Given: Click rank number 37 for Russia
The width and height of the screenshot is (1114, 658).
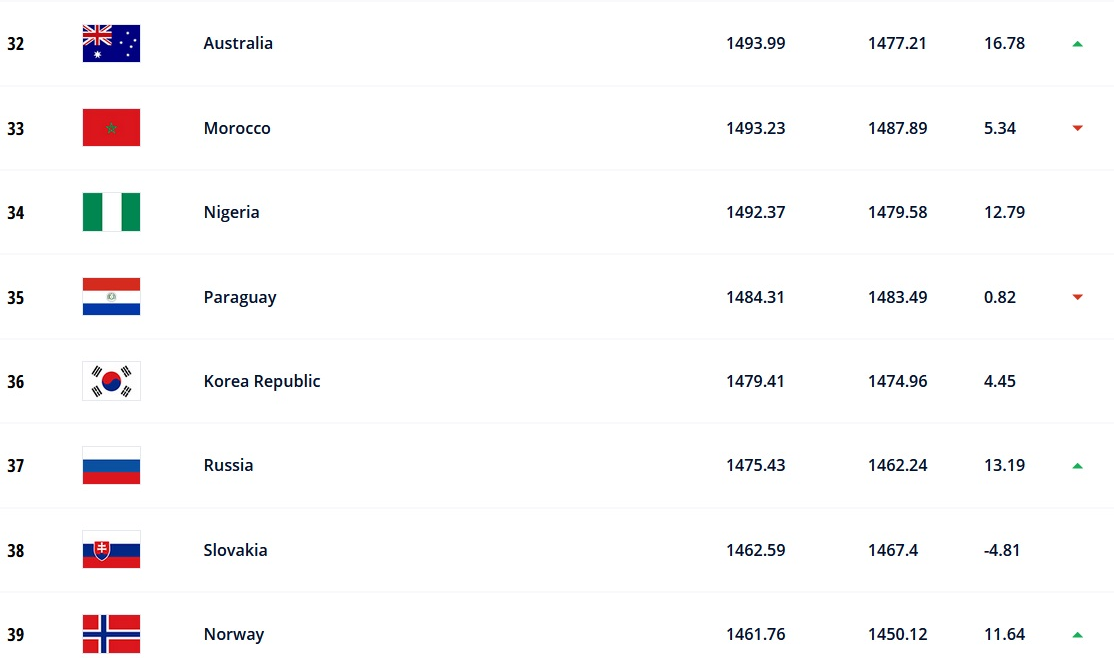Looking at the screenshot, I should tap(15, 466).
